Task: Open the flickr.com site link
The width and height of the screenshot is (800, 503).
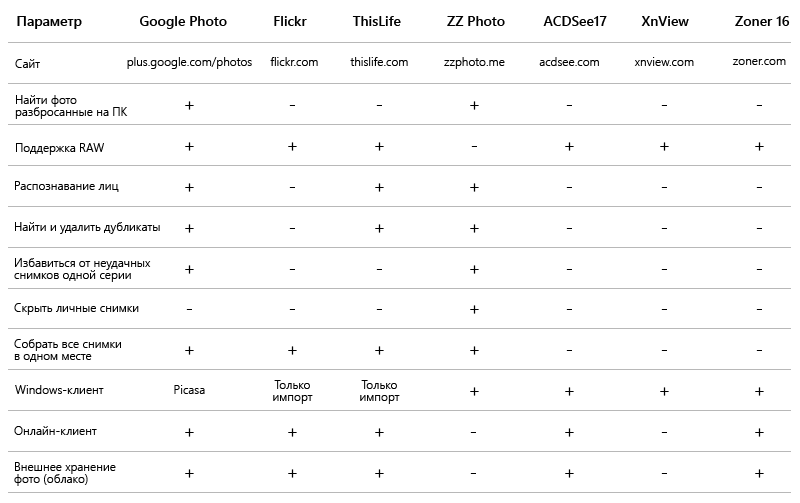Action: pos(294,62)
